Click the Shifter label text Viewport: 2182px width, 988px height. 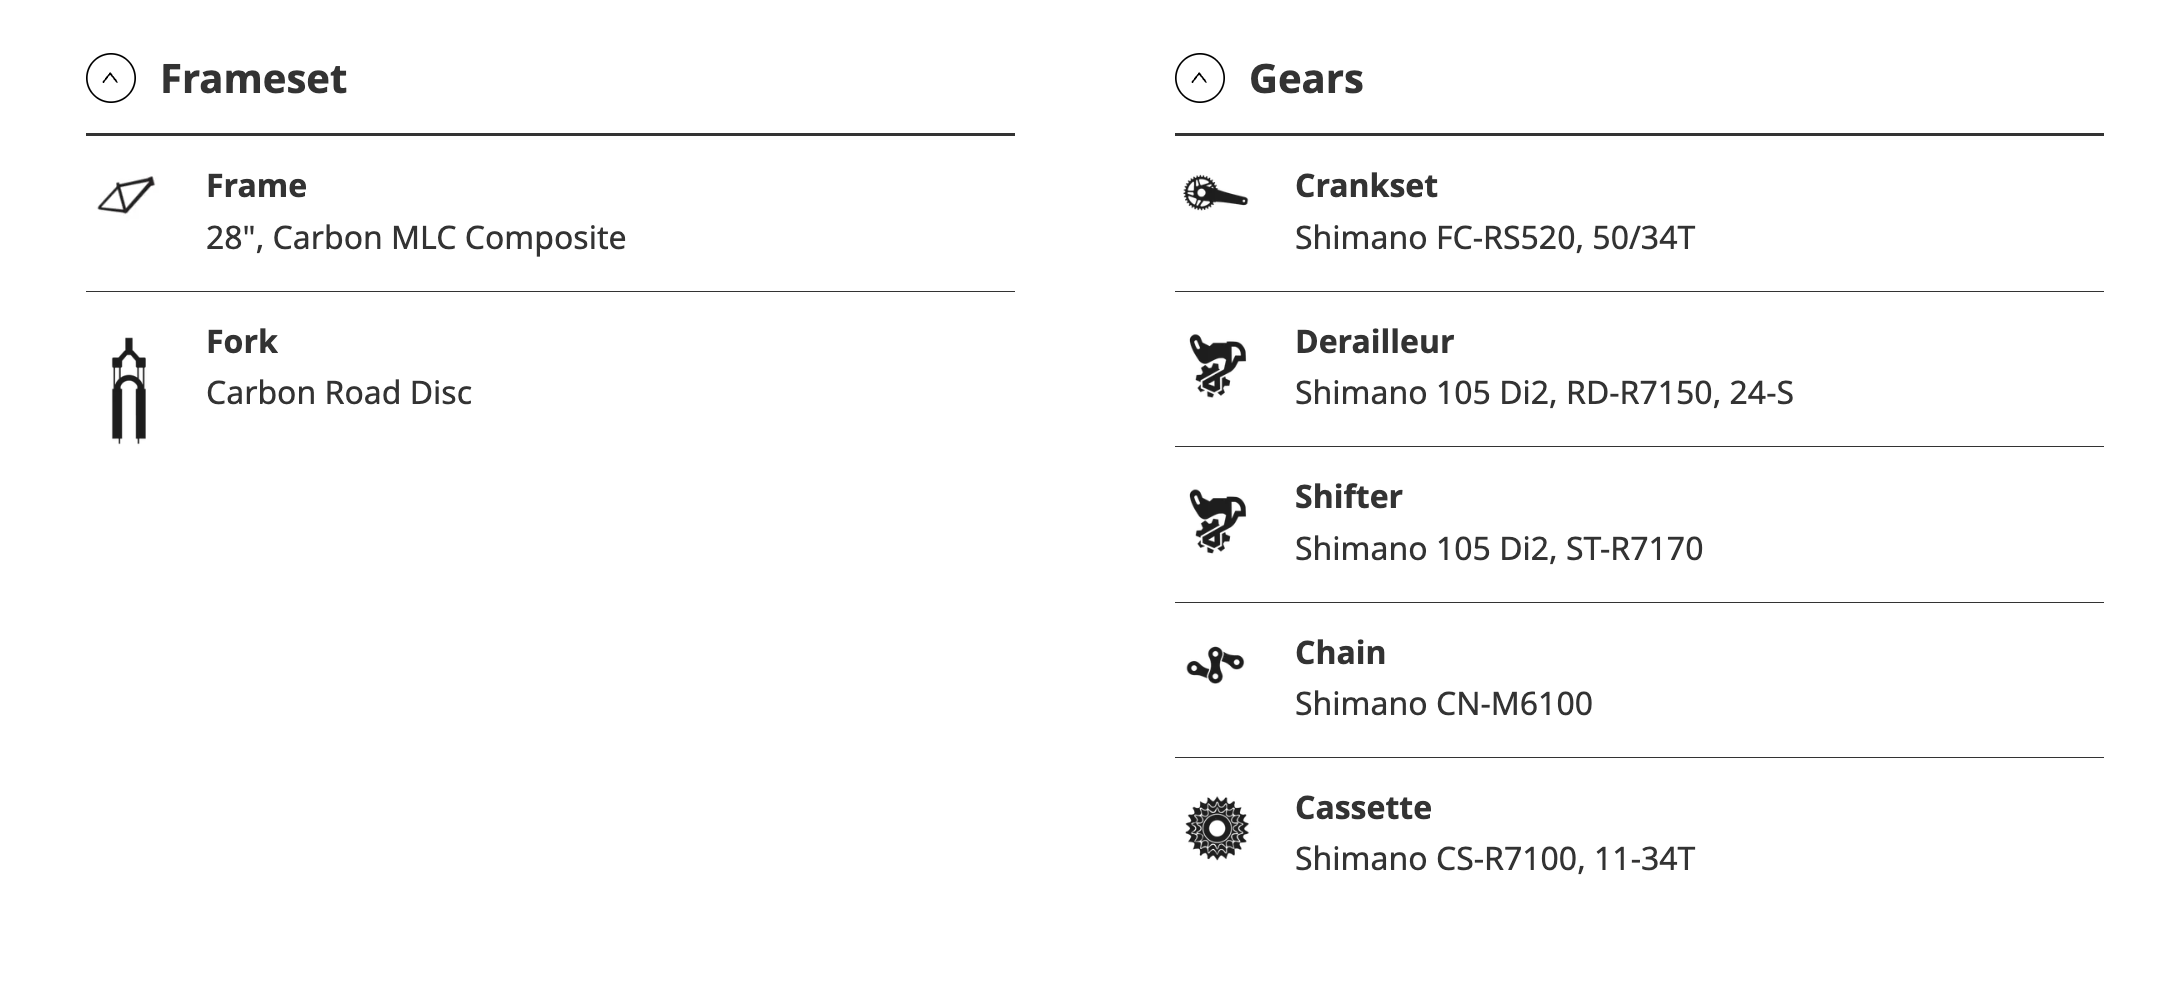tap(1348, 497)
